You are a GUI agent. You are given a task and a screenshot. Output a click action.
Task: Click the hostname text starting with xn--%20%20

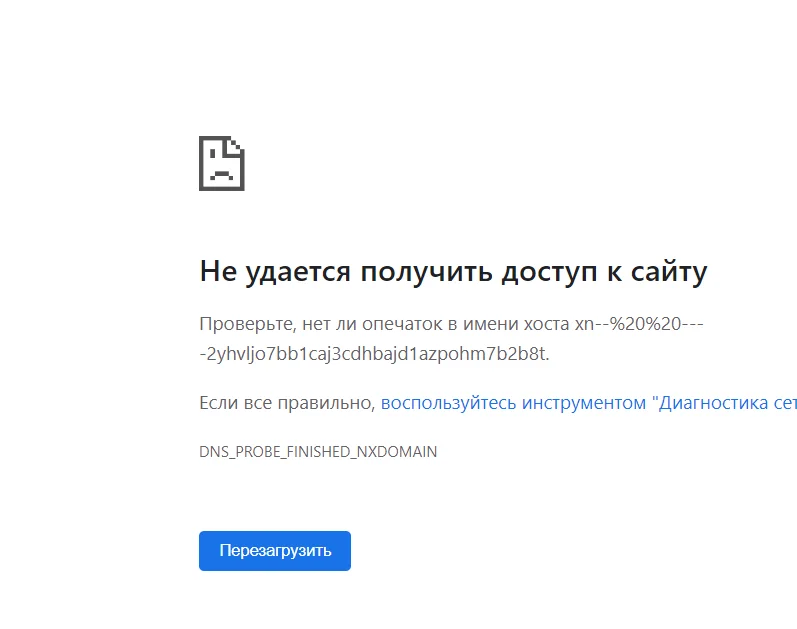pyautogui.click(x=451, y=338)
